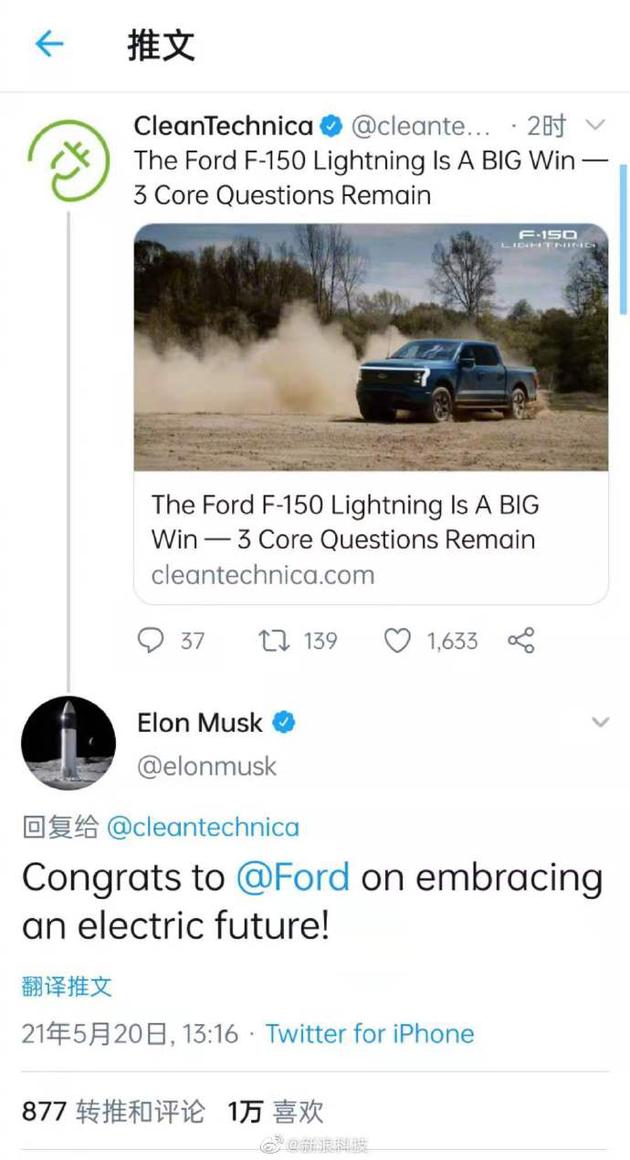Click the Twitter for iPhone source link
630x1160 pixels.
[x=369, y=1033]
